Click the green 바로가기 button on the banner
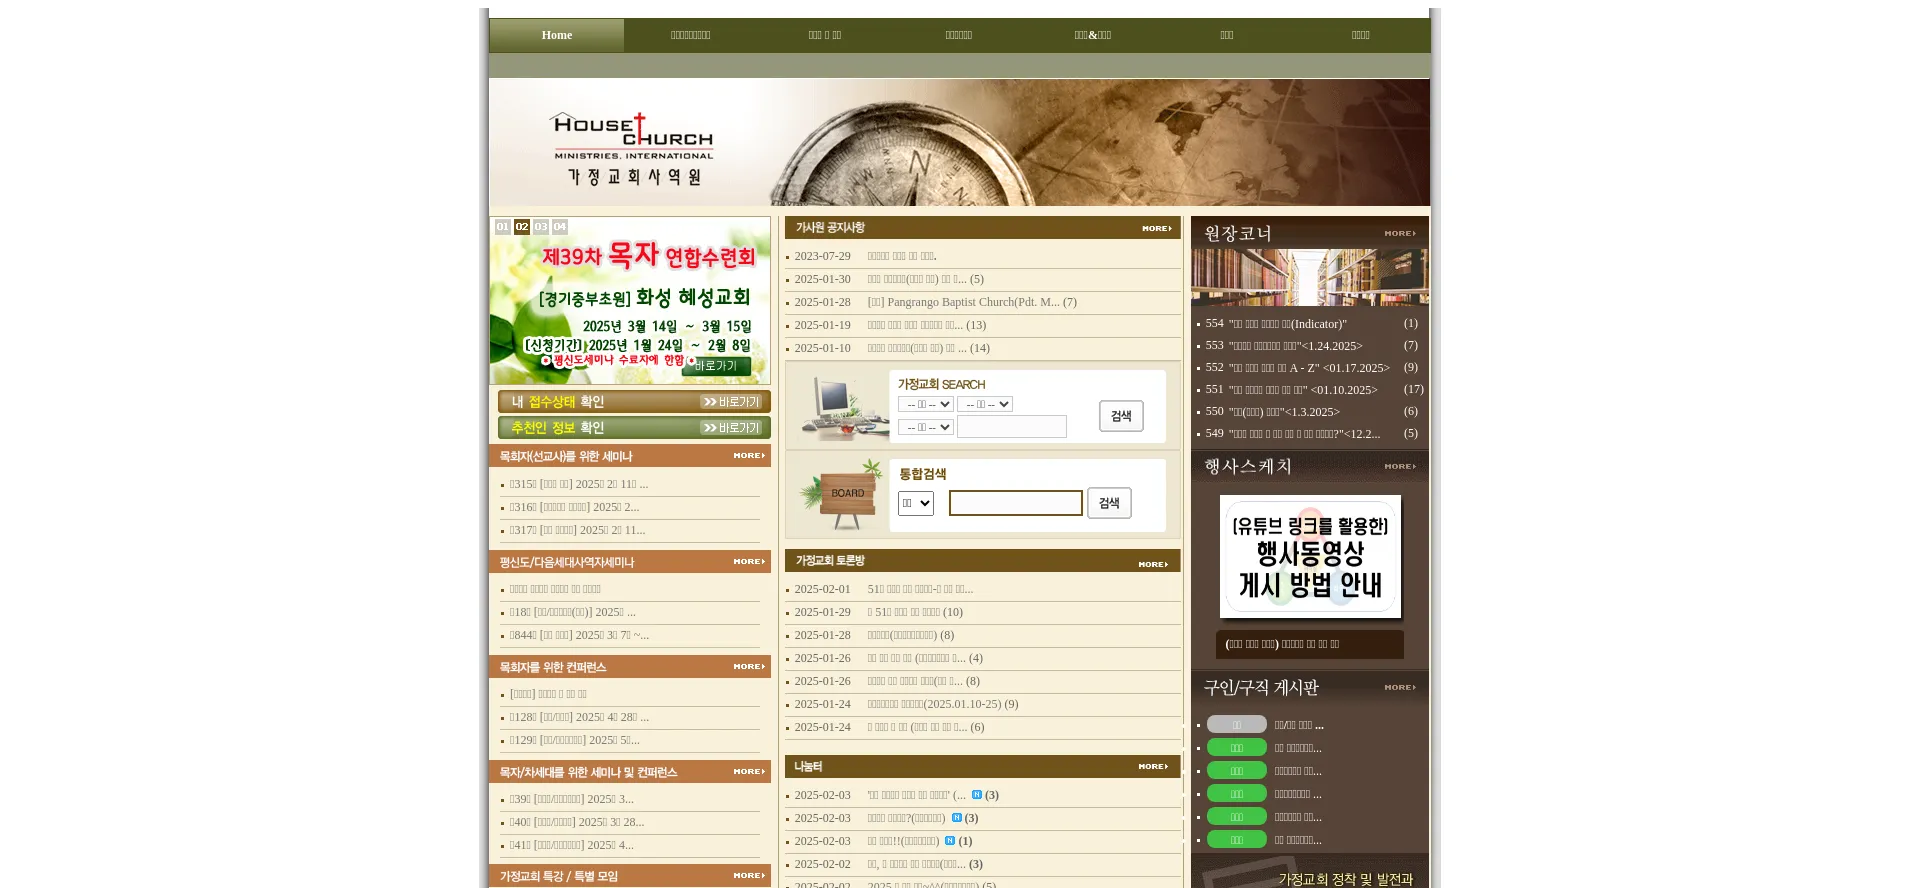 (716, 366)
